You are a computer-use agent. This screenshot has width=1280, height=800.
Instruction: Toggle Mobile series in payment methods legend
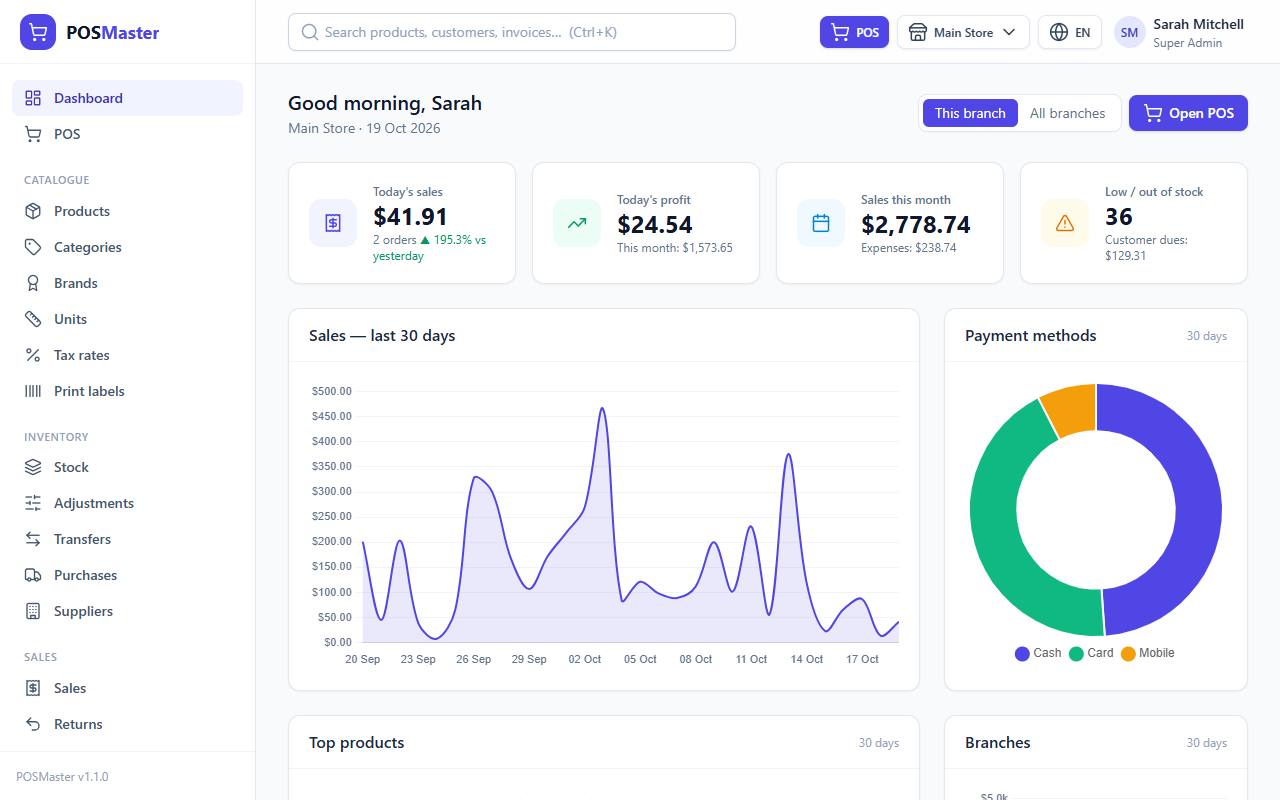[x=1148, y=653]
